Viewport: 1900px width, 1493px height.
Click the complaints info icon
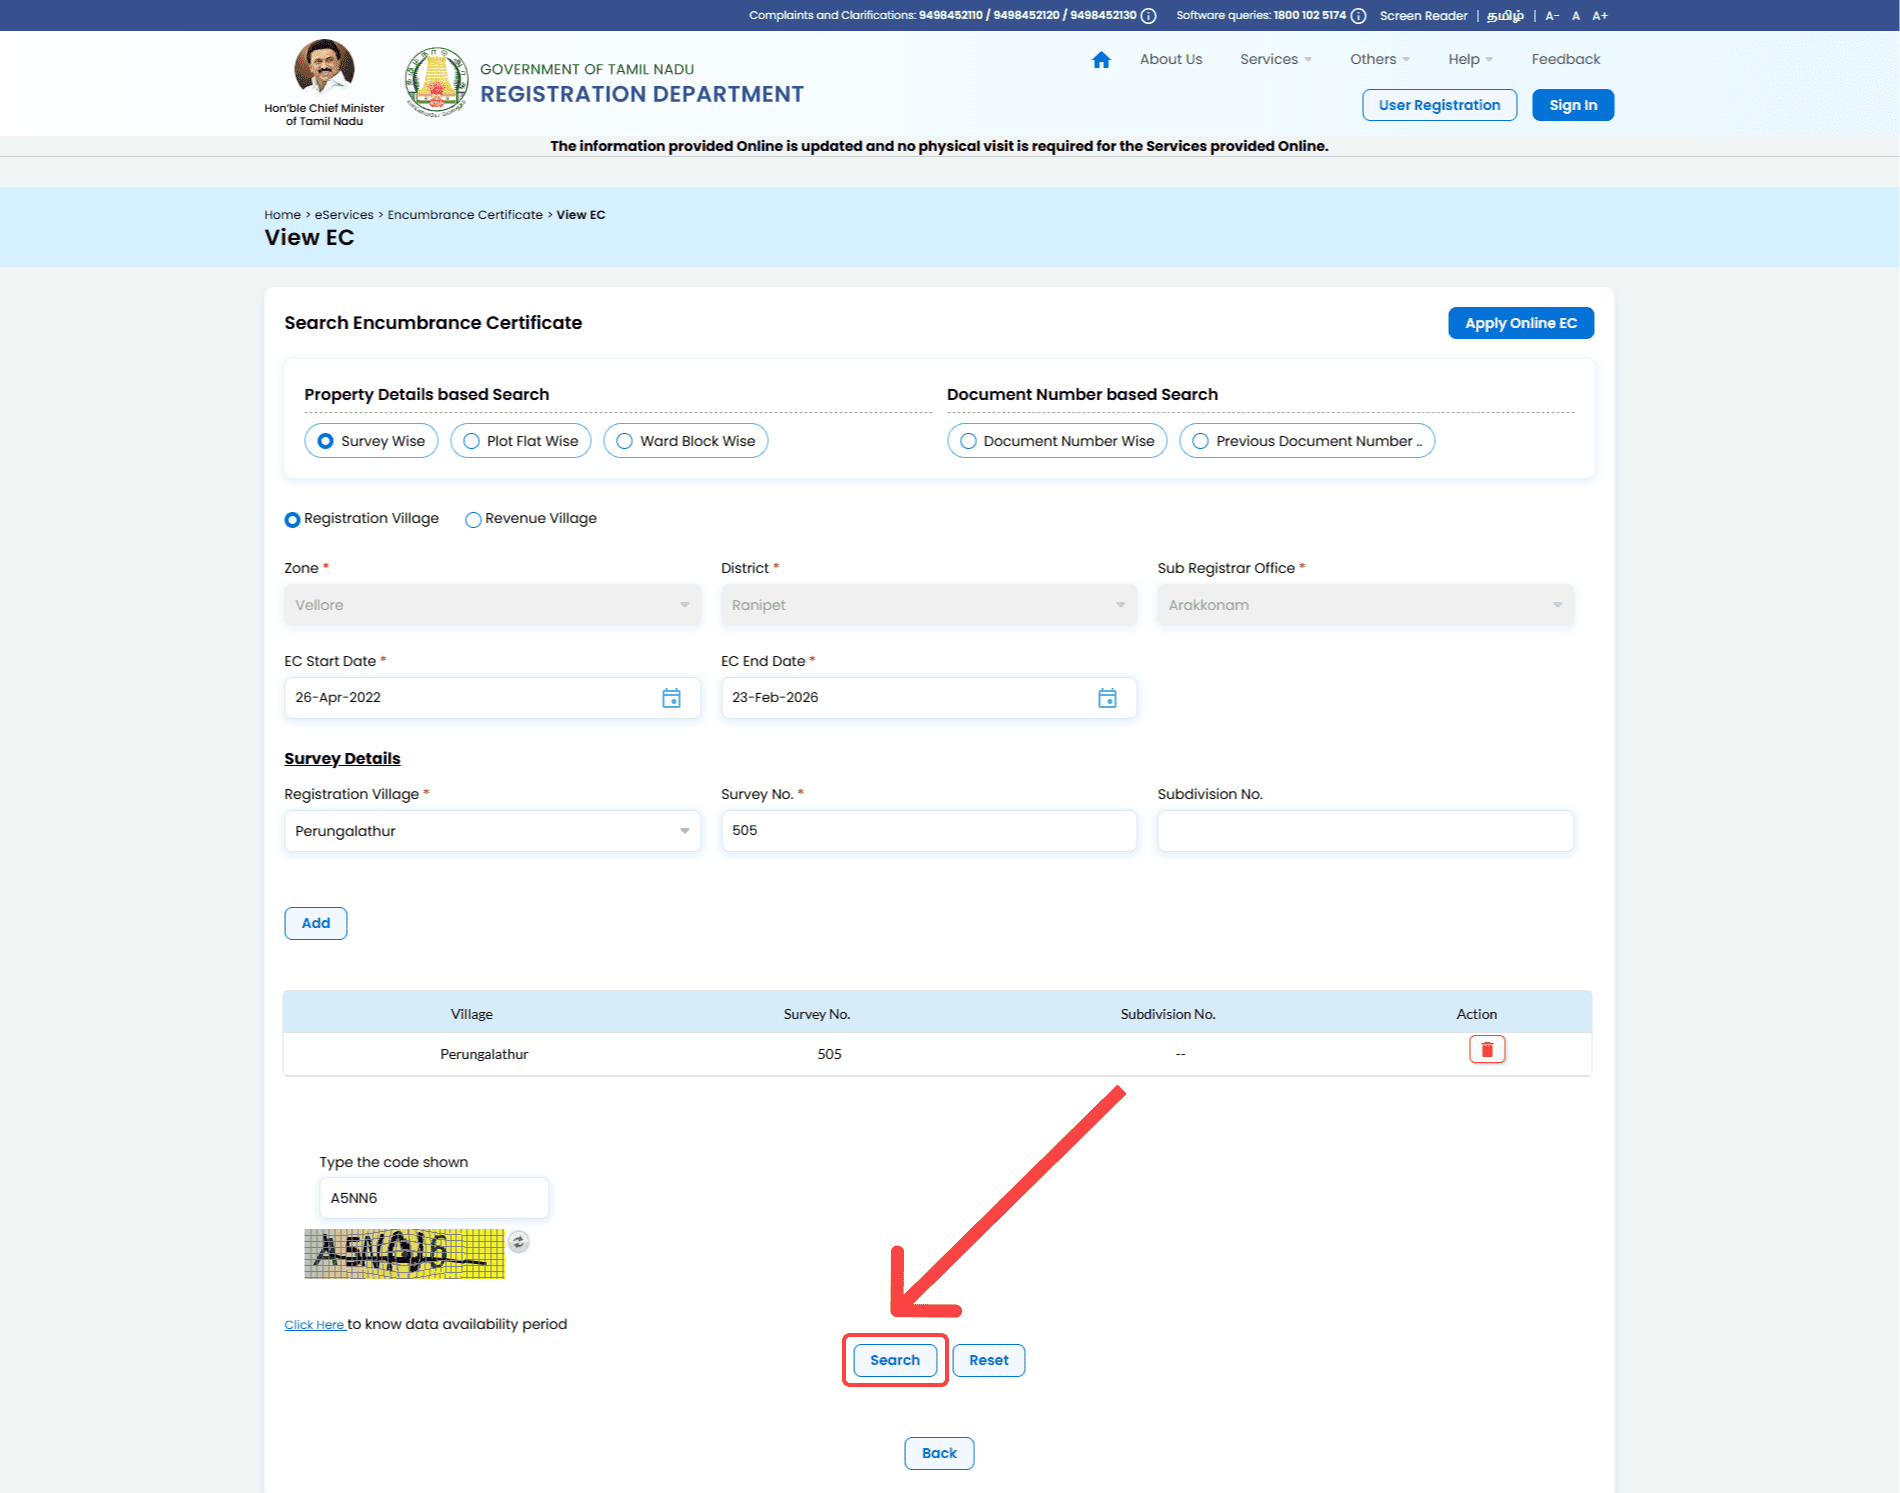(1149, 16)
